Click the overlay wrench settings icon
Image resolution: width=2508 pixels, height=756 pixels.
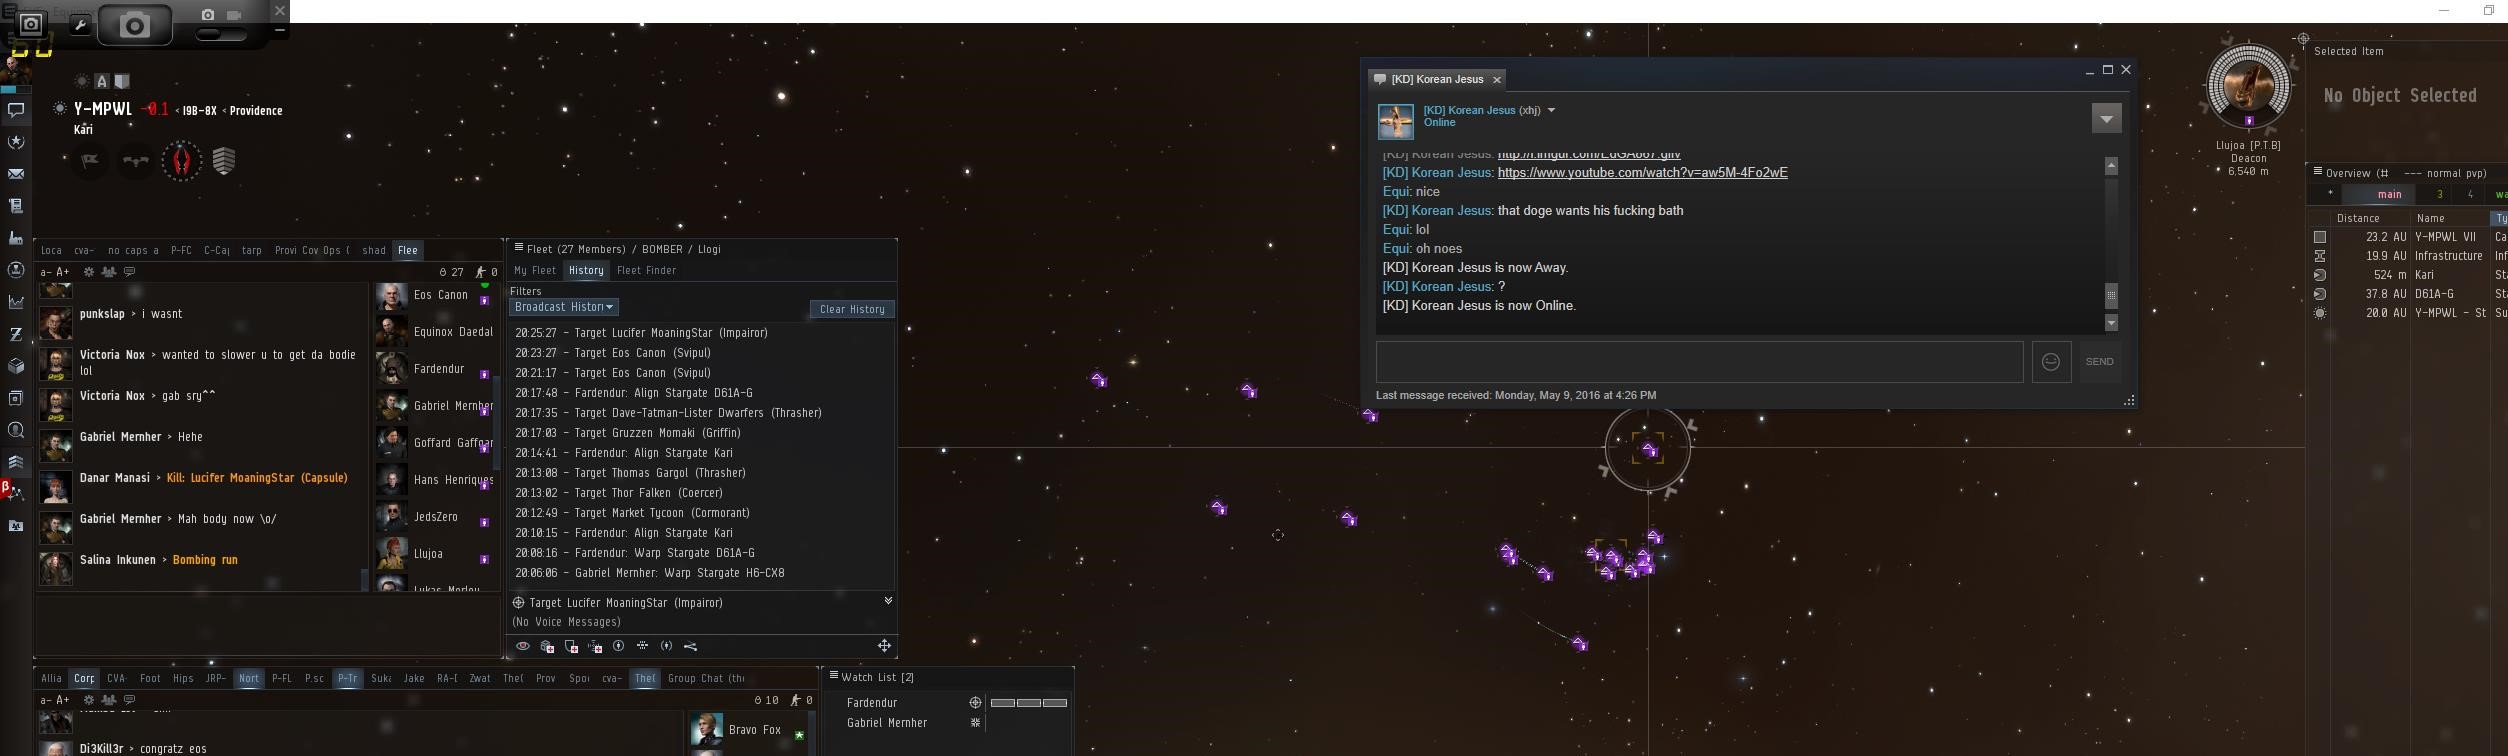tap(81, 25)
